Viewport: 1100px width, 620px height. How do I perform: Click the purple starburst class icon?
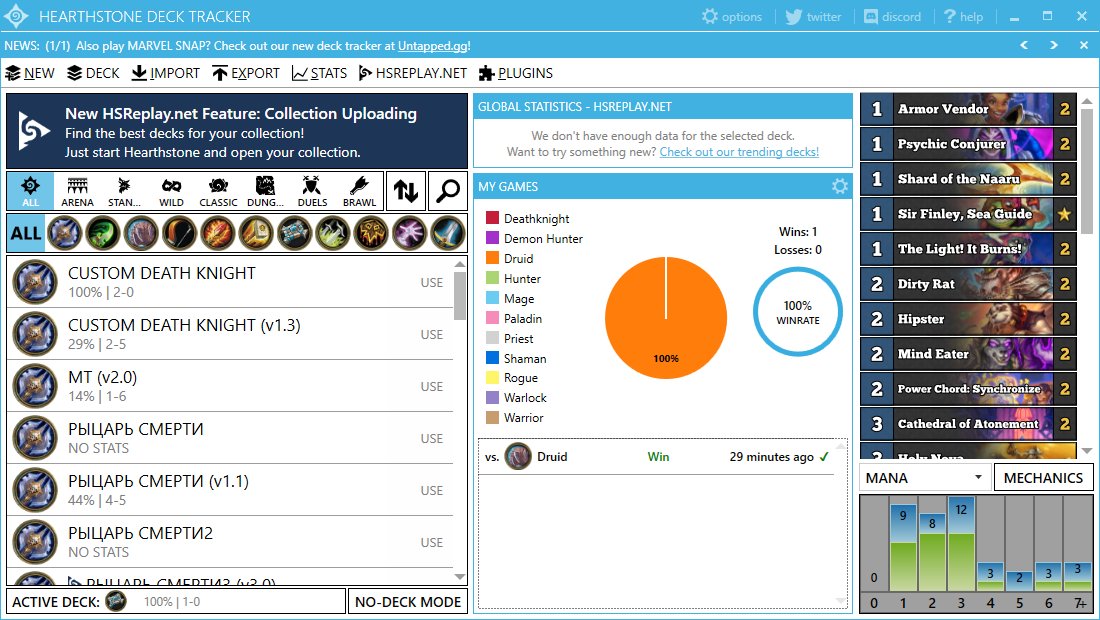(x=409, y=233)
